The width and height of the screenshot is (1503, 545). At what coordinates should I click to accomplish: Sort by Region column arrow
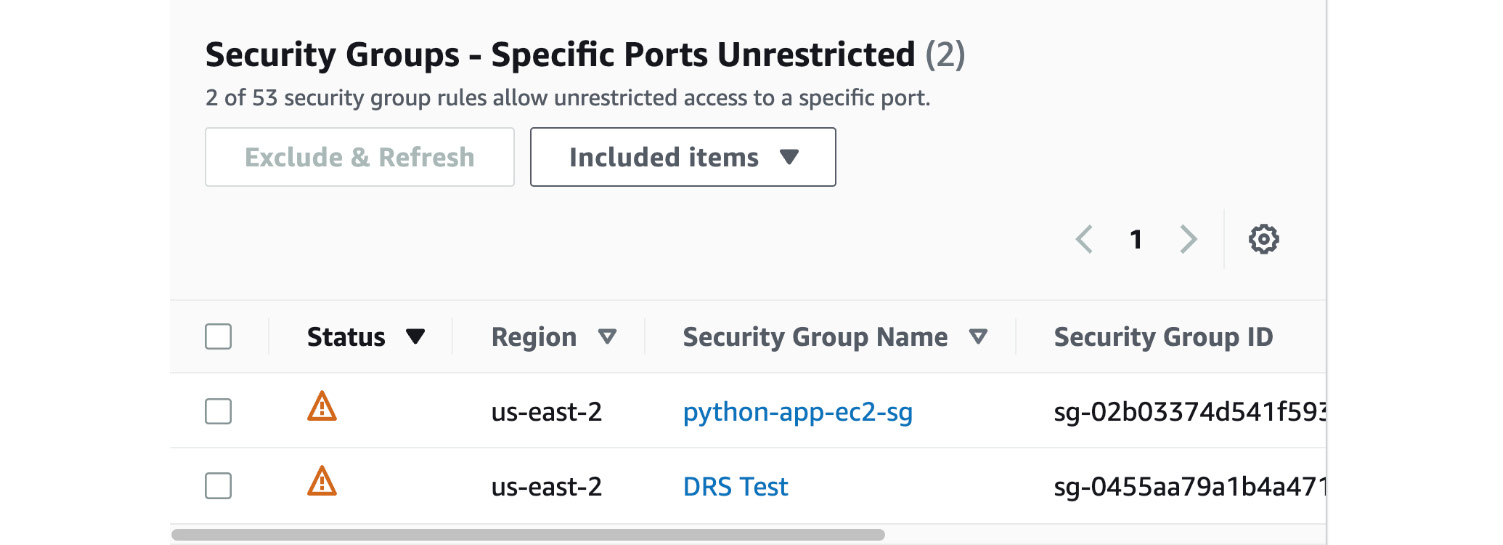607,337
